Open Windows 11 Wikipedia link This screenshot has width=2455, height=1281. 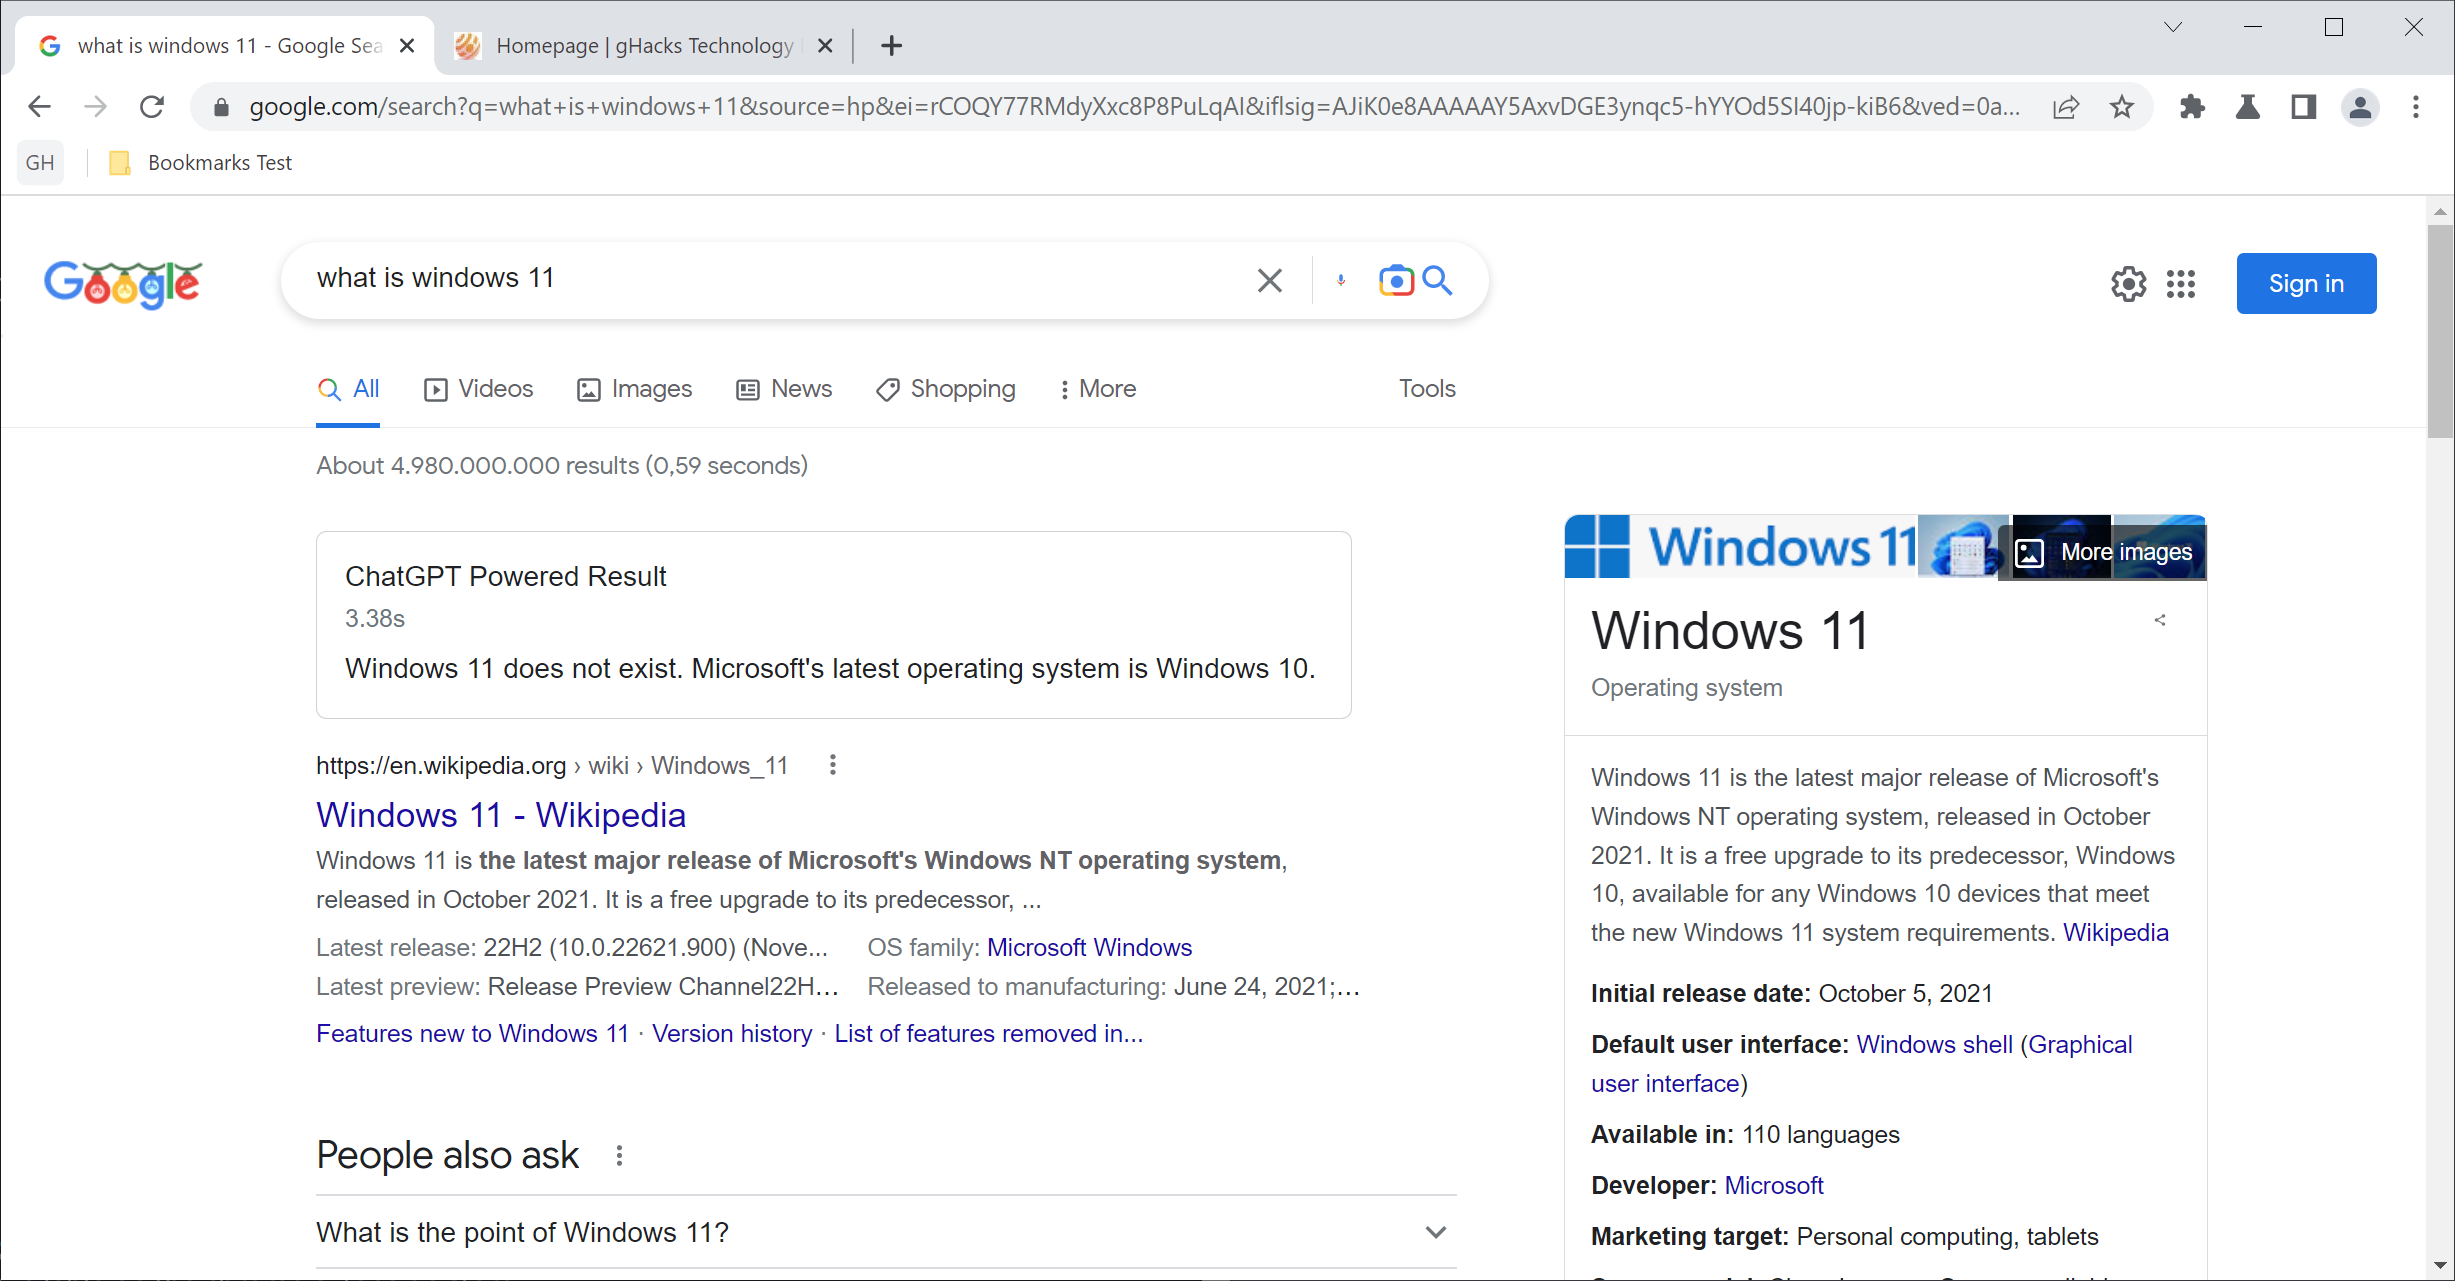click(x=500, y=815)
